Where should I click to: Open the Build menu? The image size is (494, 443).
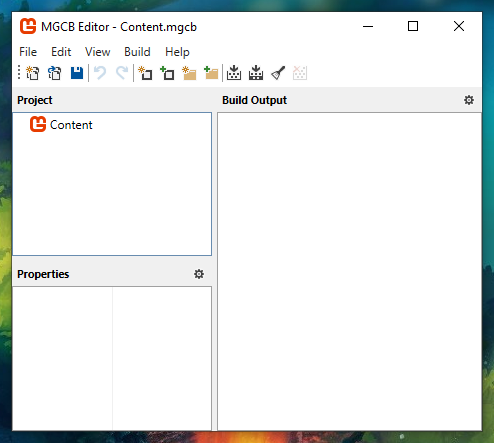(x=137, y=52)
